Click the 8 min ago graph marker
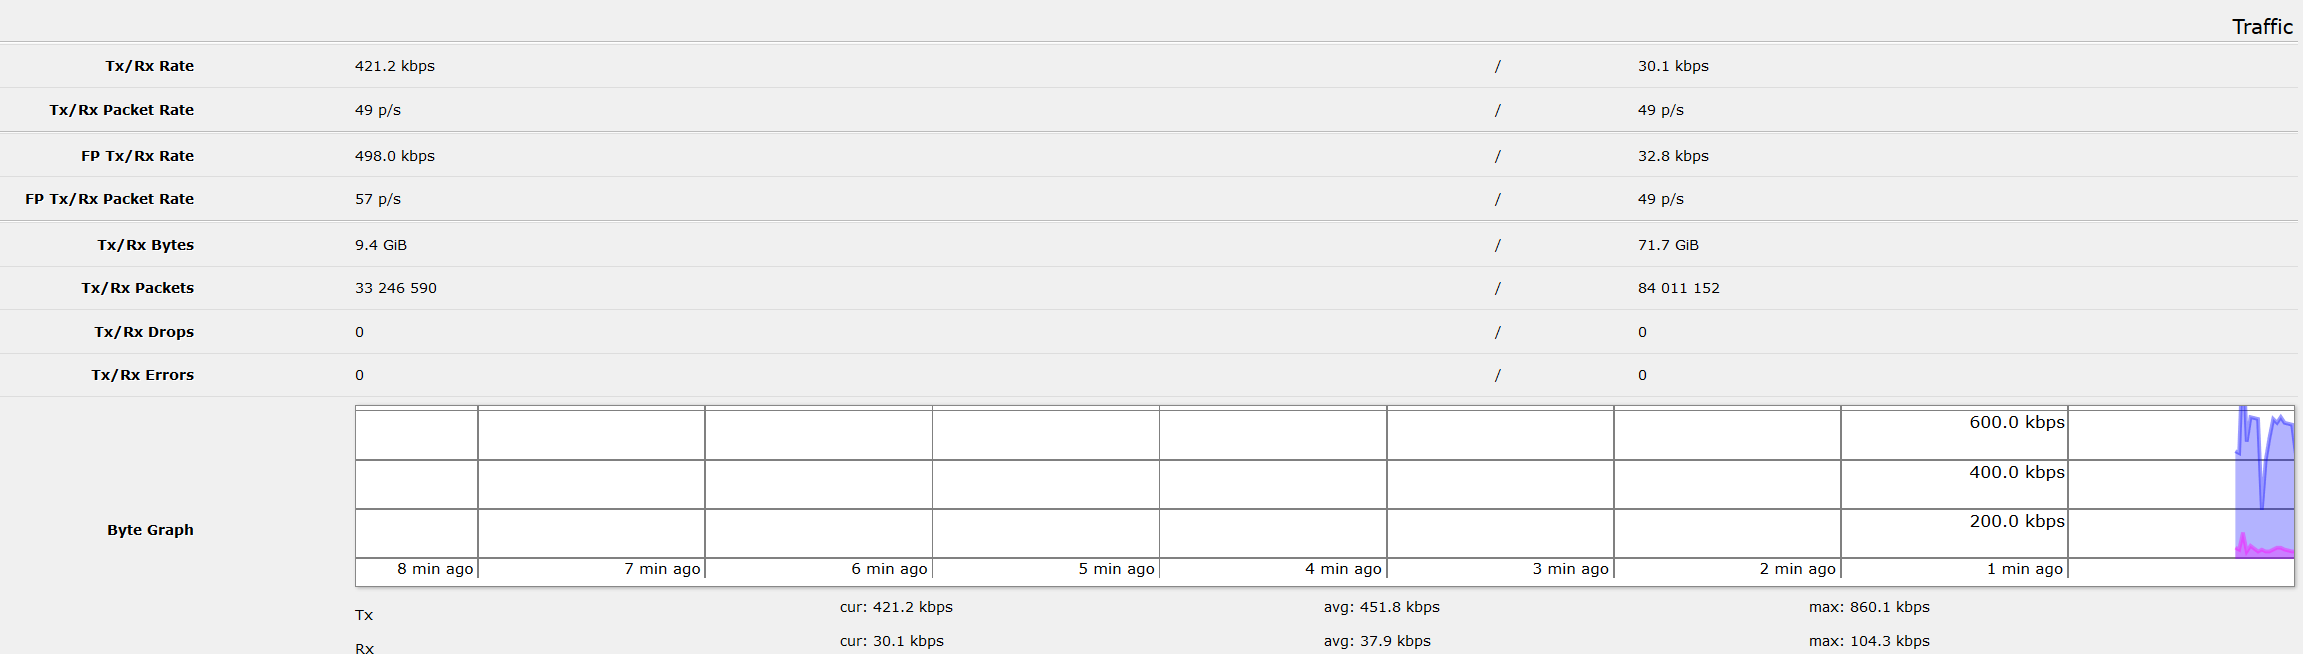This screenshot has height=654, width=2303. point(434,569)
